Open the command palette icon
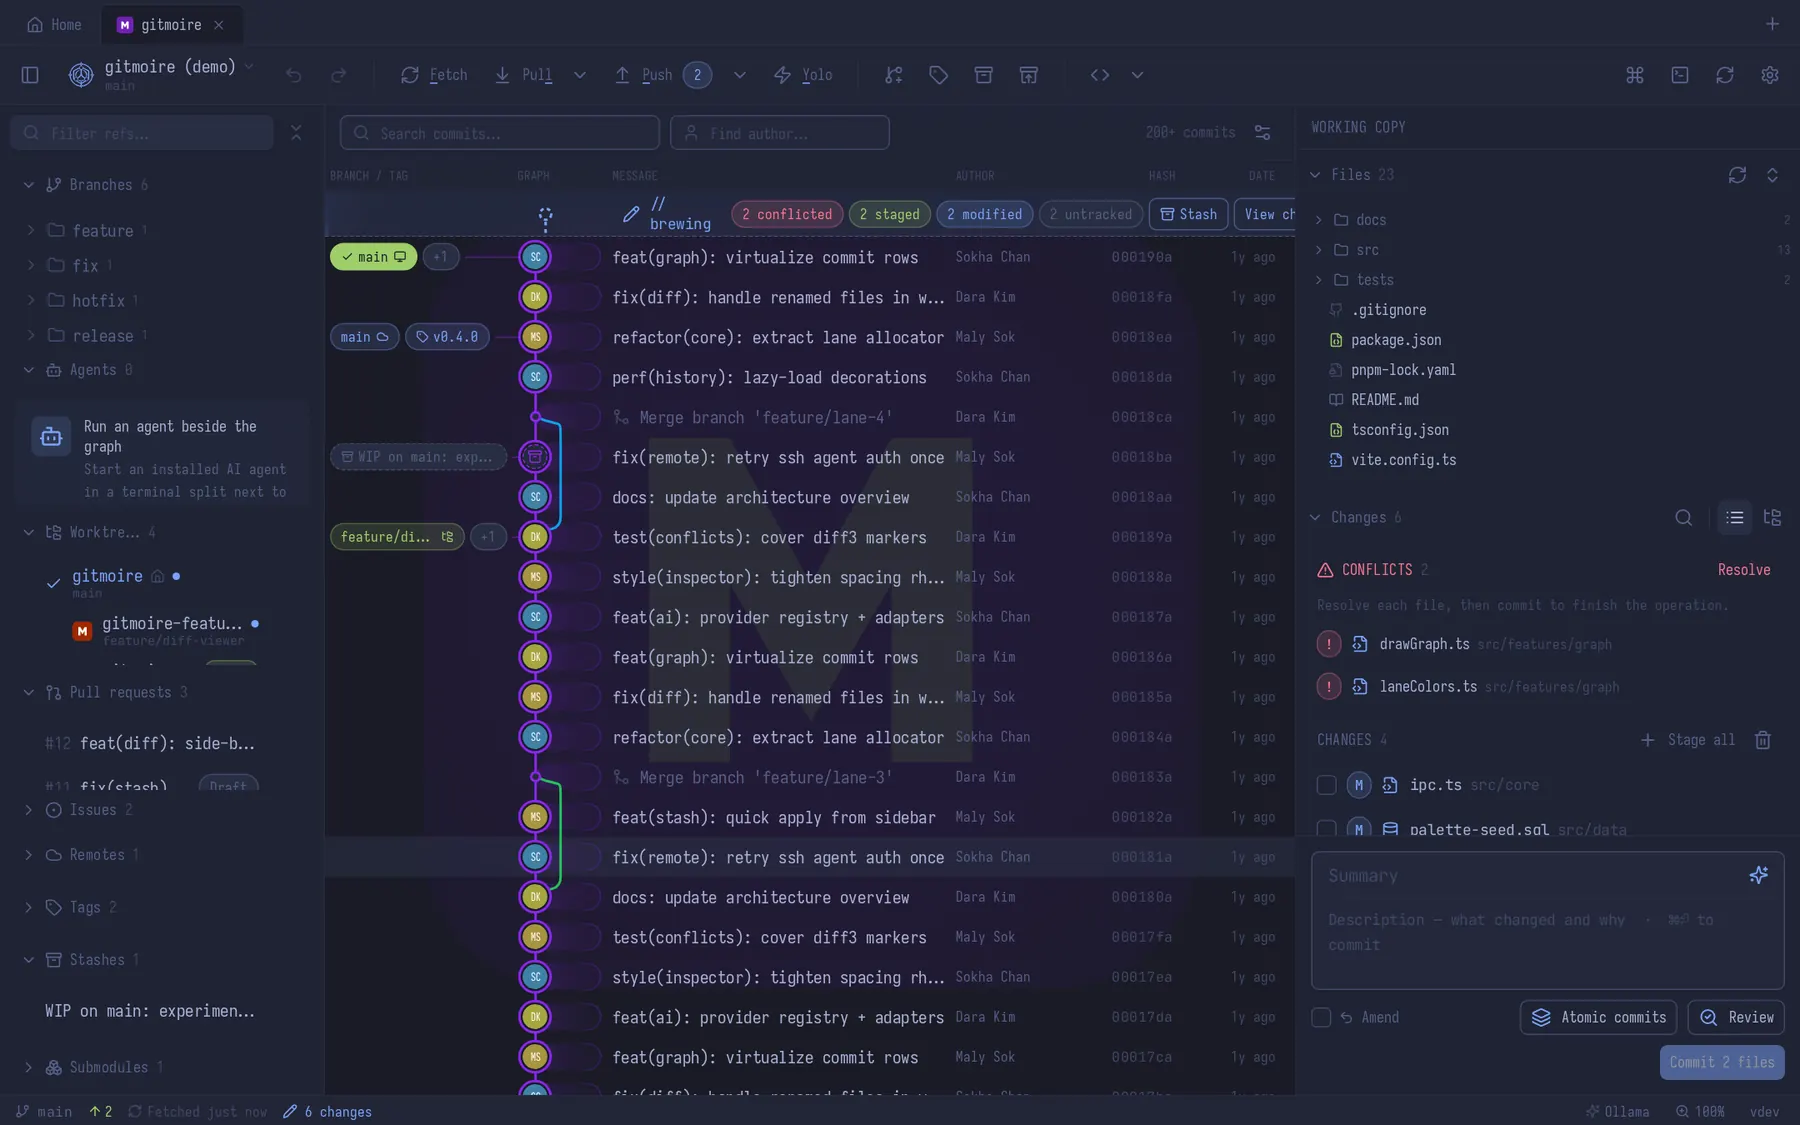Viewport: 1800px width, 1125px height. (x=1635, y=75)
